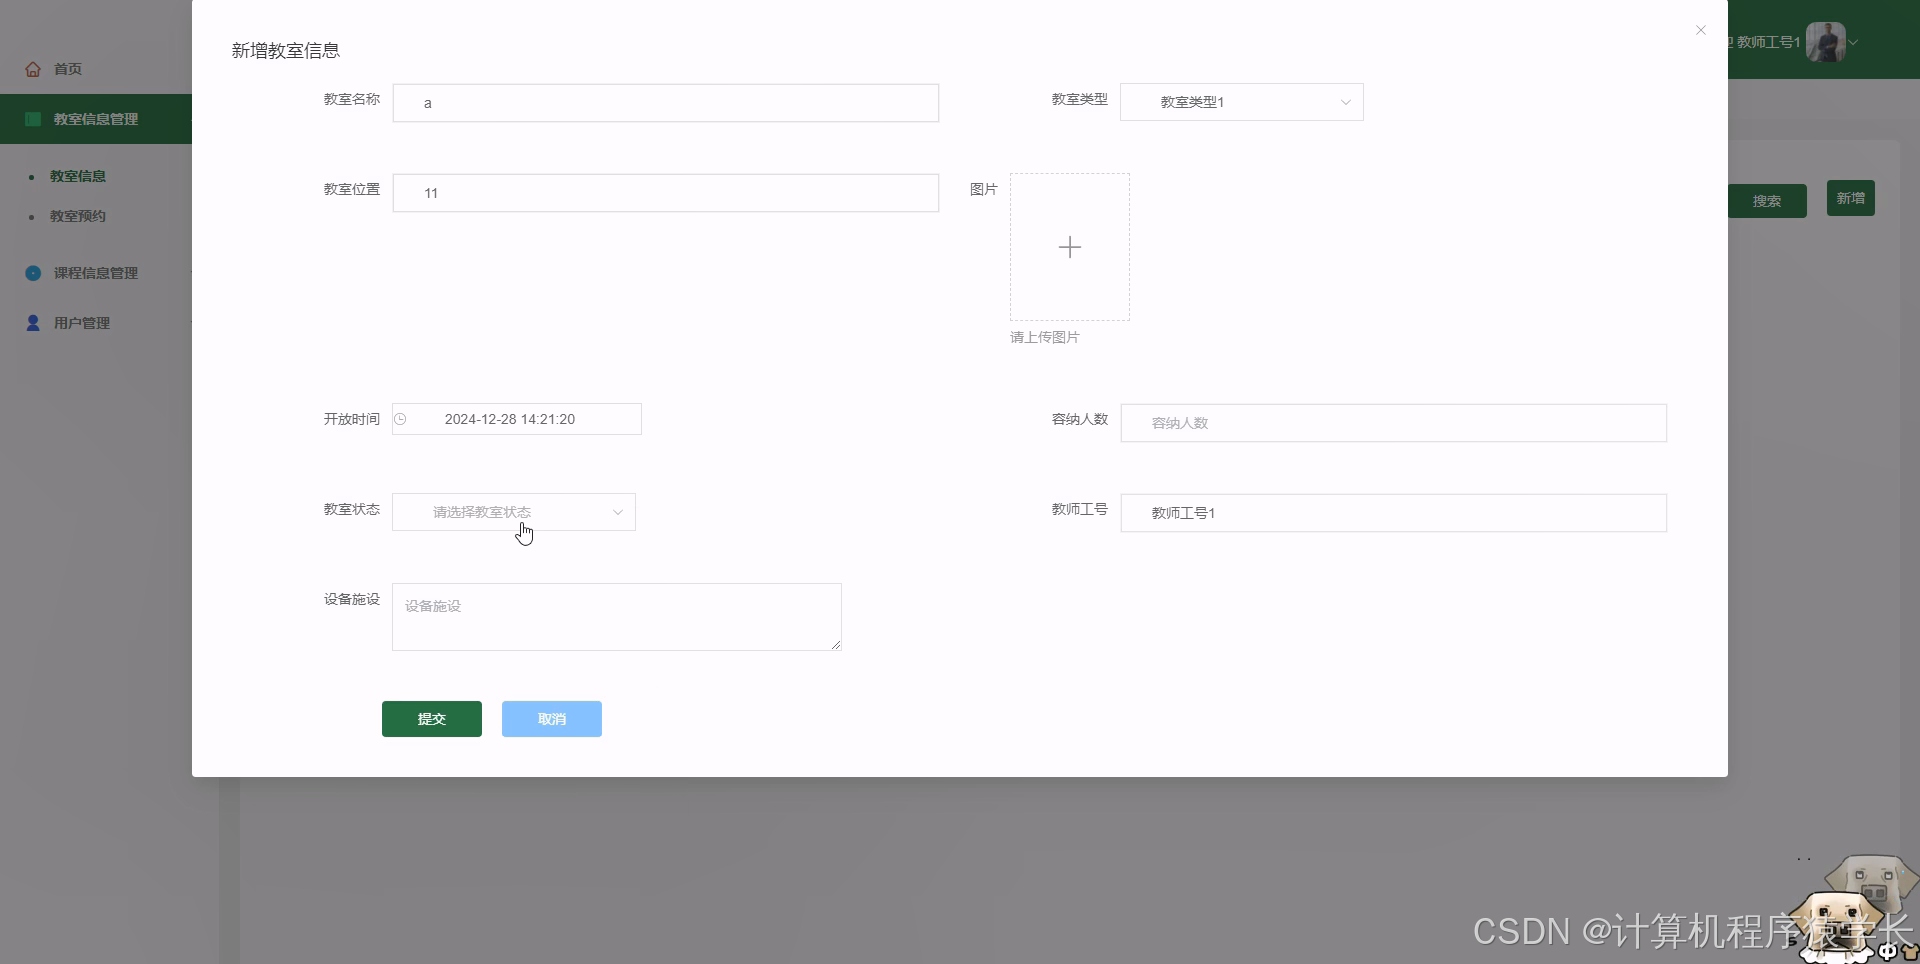Open the user dropdown arrow in header
1920x964 pixels.
pos(1853,42)
